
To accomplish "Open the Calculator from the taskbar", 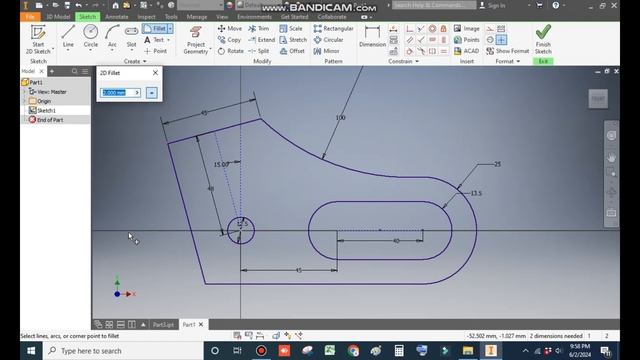I will click(399, 351).
